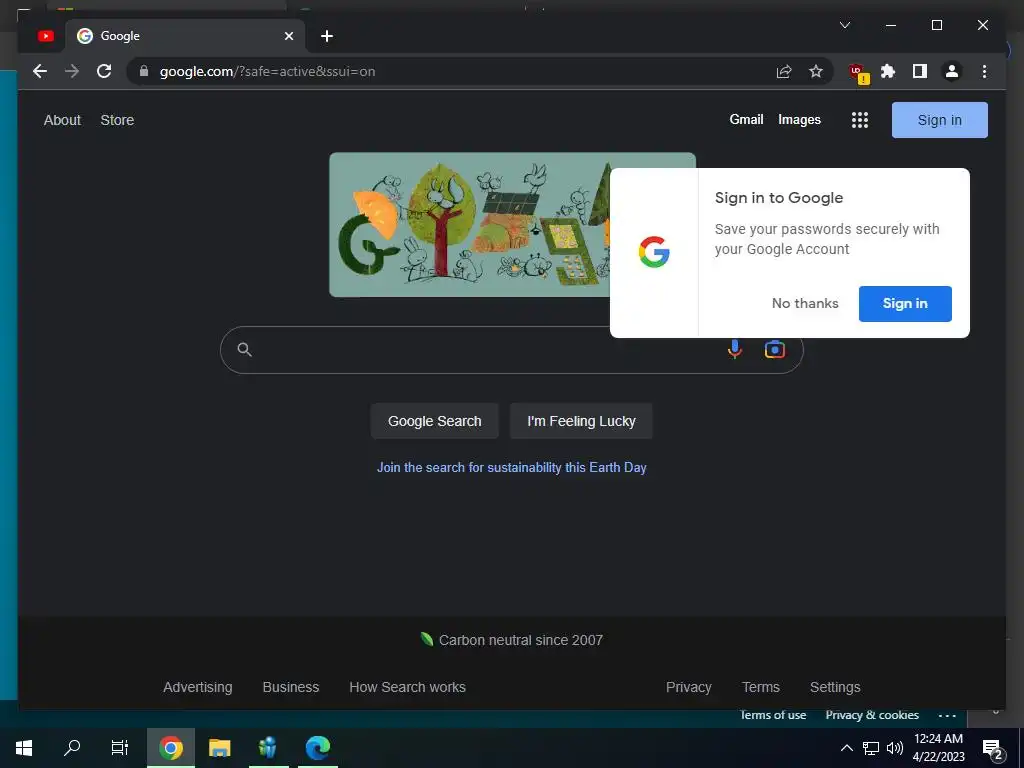Click the browser forward arrow

point(72,71)
